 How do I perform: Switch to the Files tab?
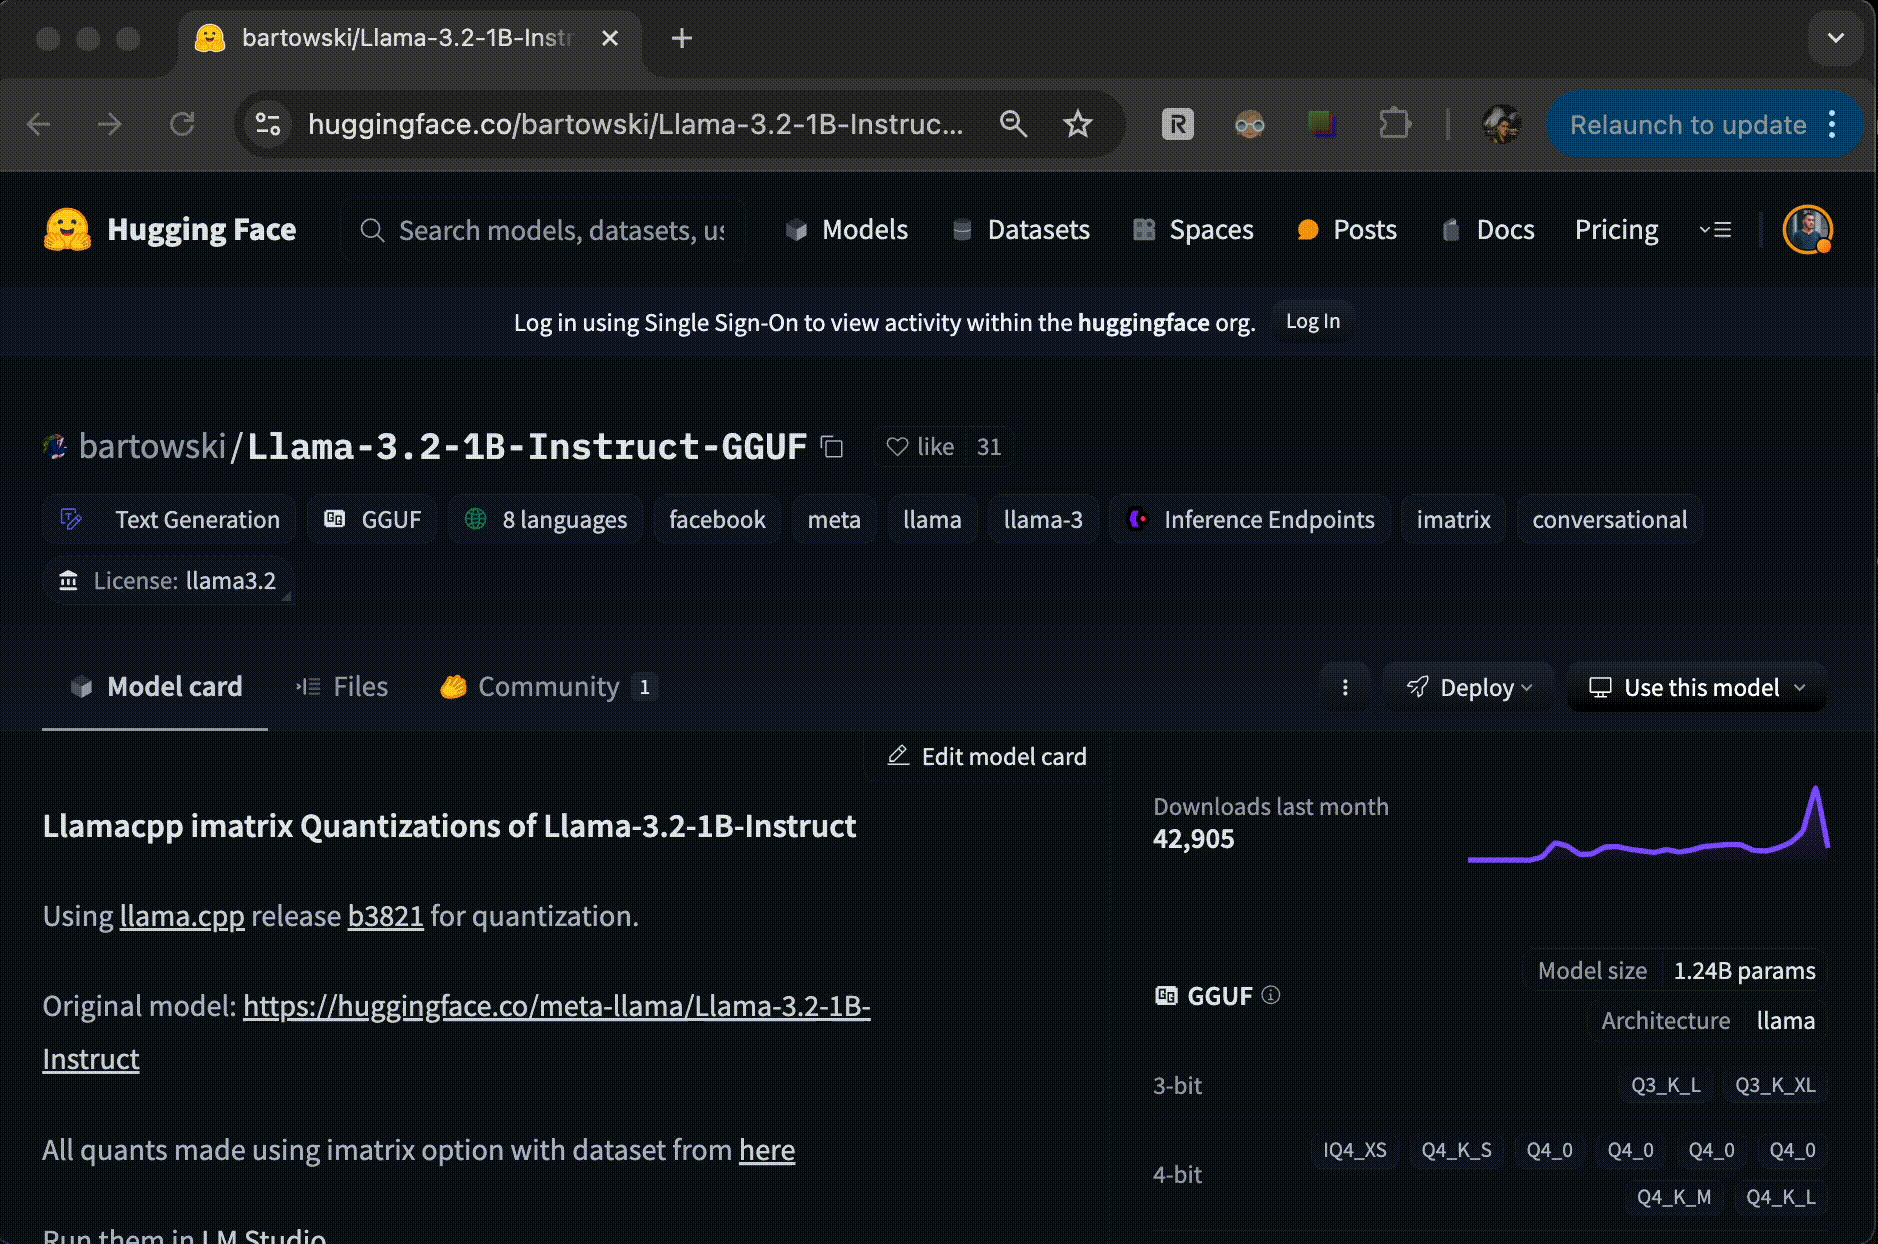[x=343, y=687]
